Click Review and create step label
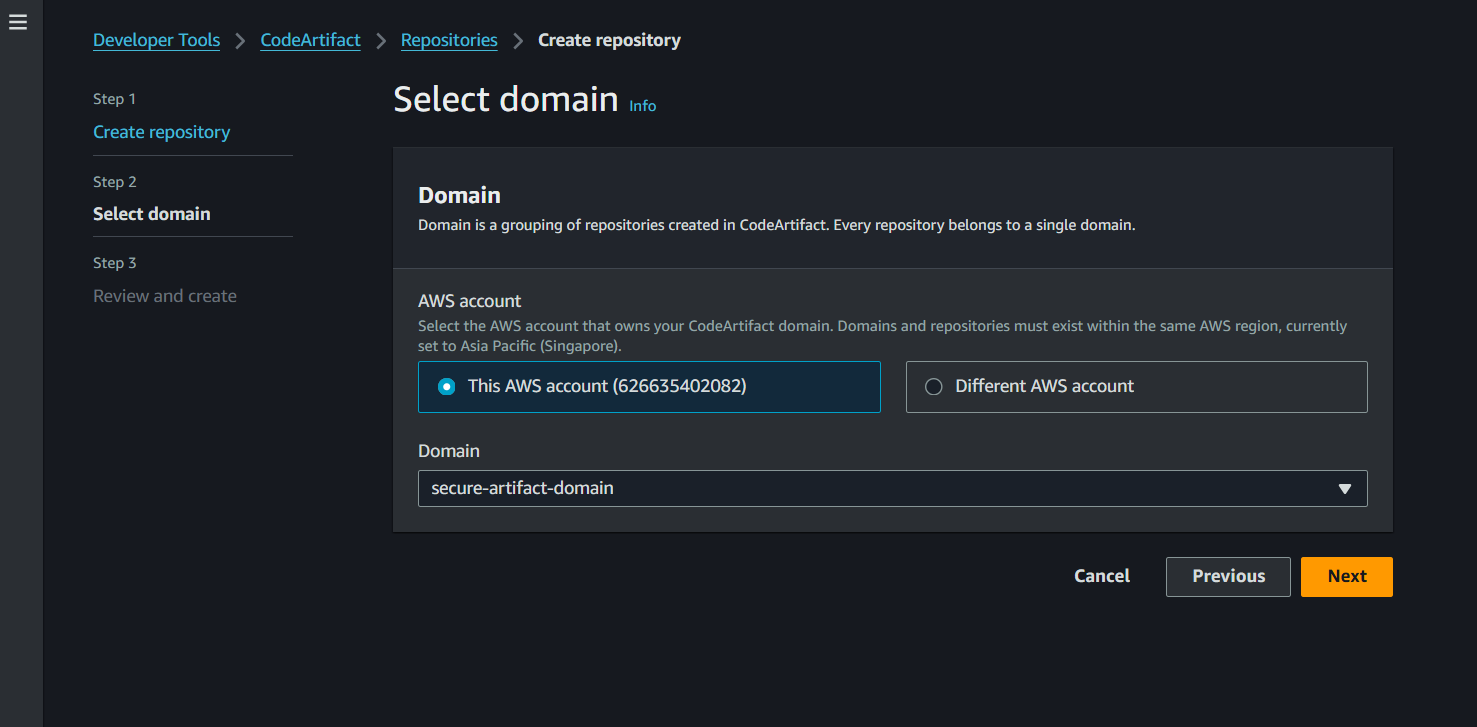This screenshot has height=727, width=1477. point(165,296)
